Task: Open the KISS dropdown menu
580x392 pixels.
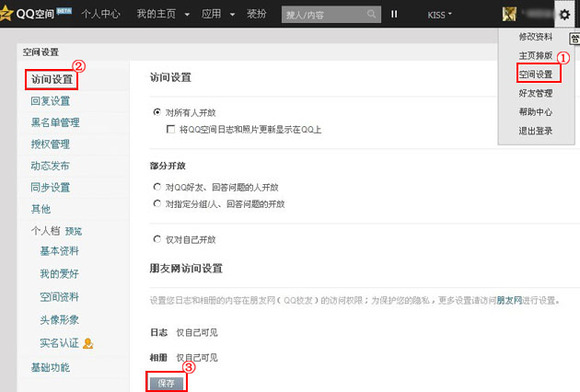Action: tap(439, 15)
